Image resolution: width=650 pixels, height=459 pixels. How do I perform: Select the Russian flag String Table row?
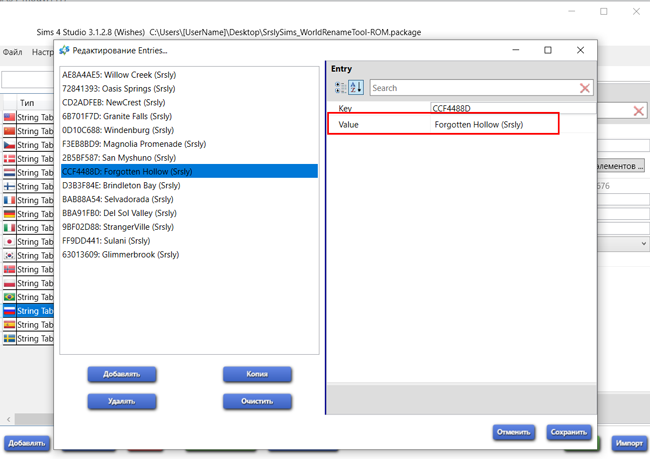coord(28,311)
